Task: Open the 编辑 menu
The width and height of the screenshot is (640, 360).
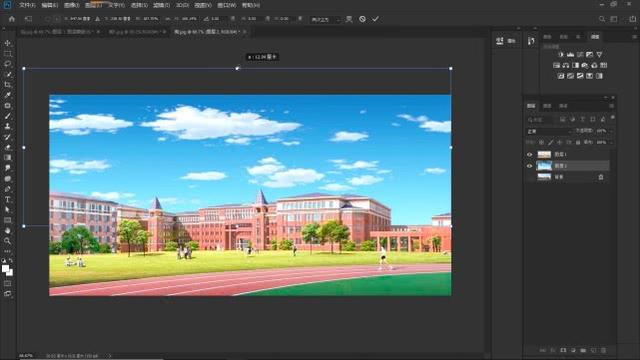Action: click(49, 5)
